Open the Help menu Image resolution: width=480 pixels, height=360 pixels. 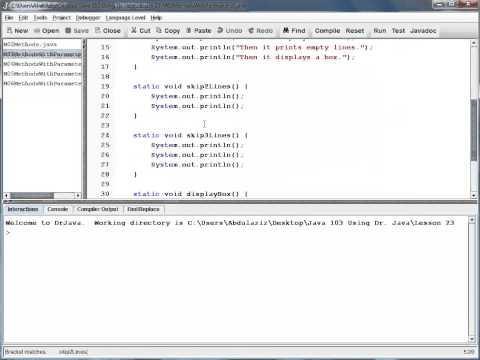(156, 18)
